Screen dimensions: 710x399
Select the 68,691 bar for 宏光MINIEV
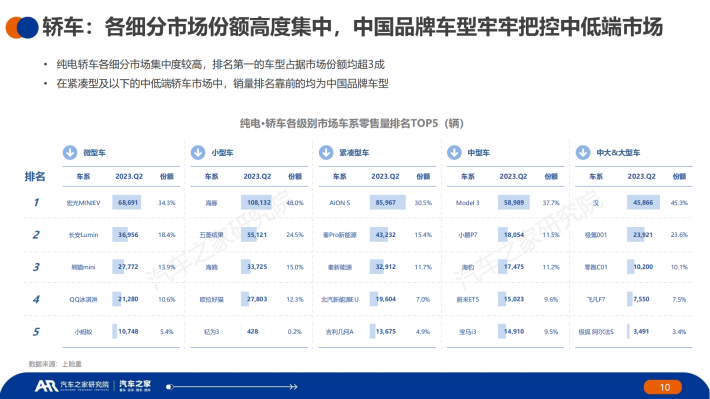127,202
